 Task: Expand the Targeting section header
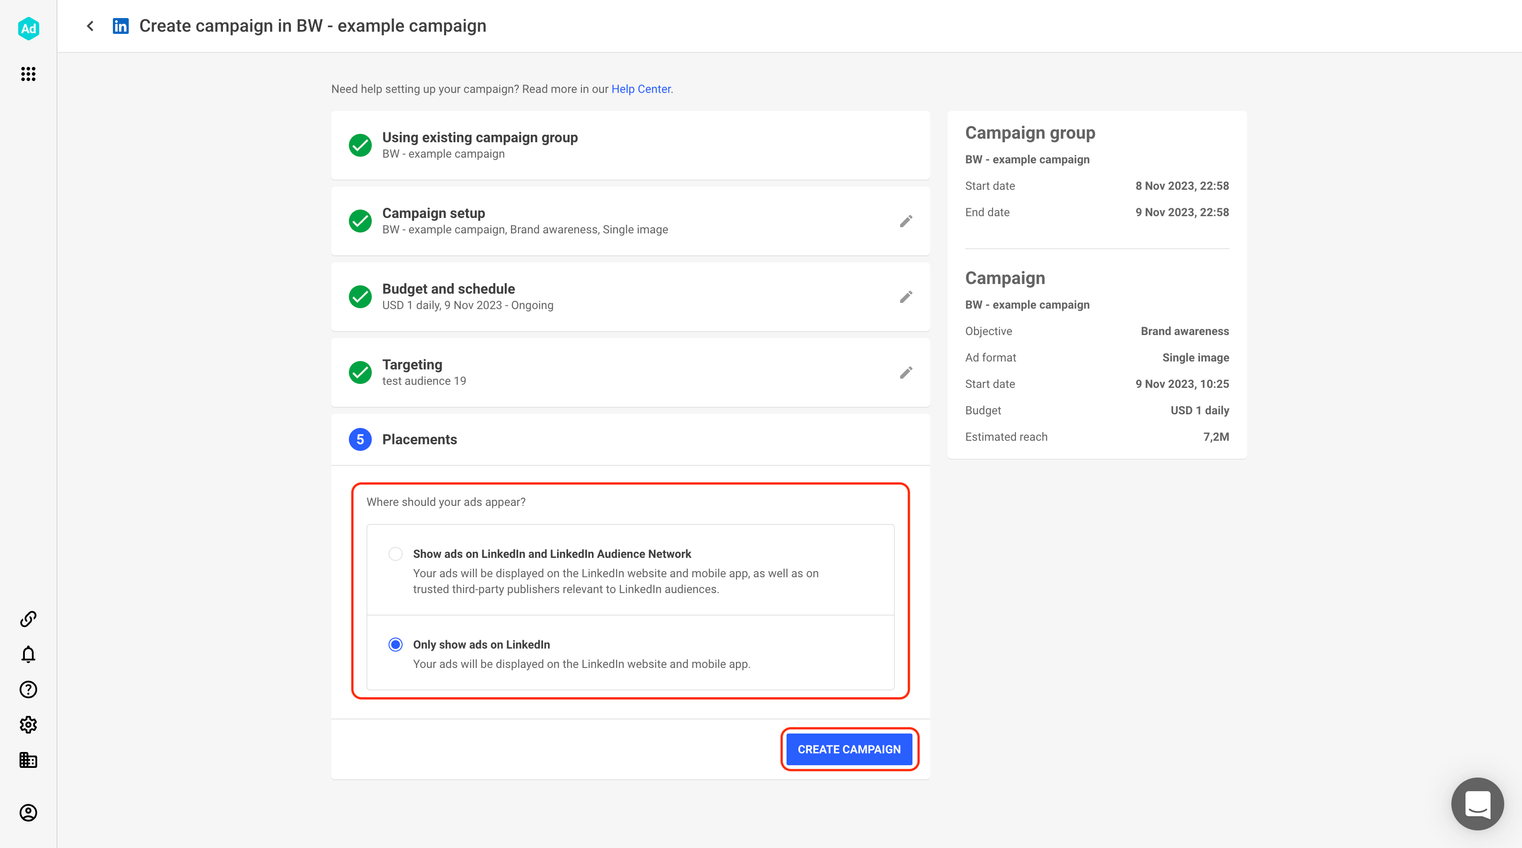[630, 373]
